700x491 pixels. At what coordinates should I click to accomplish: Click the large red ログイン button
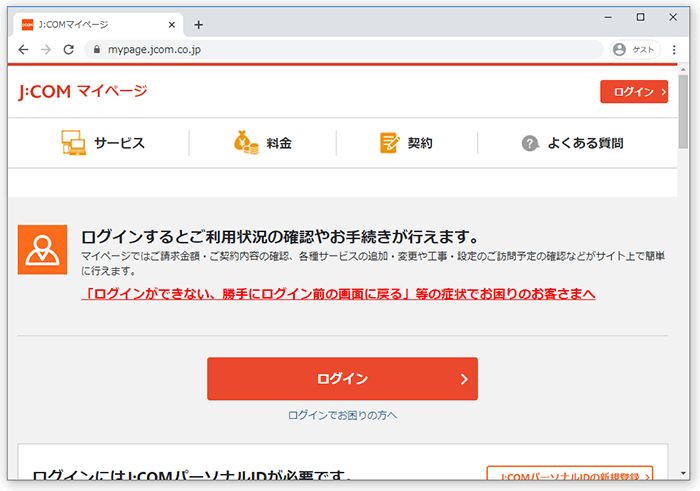[342, 379]
